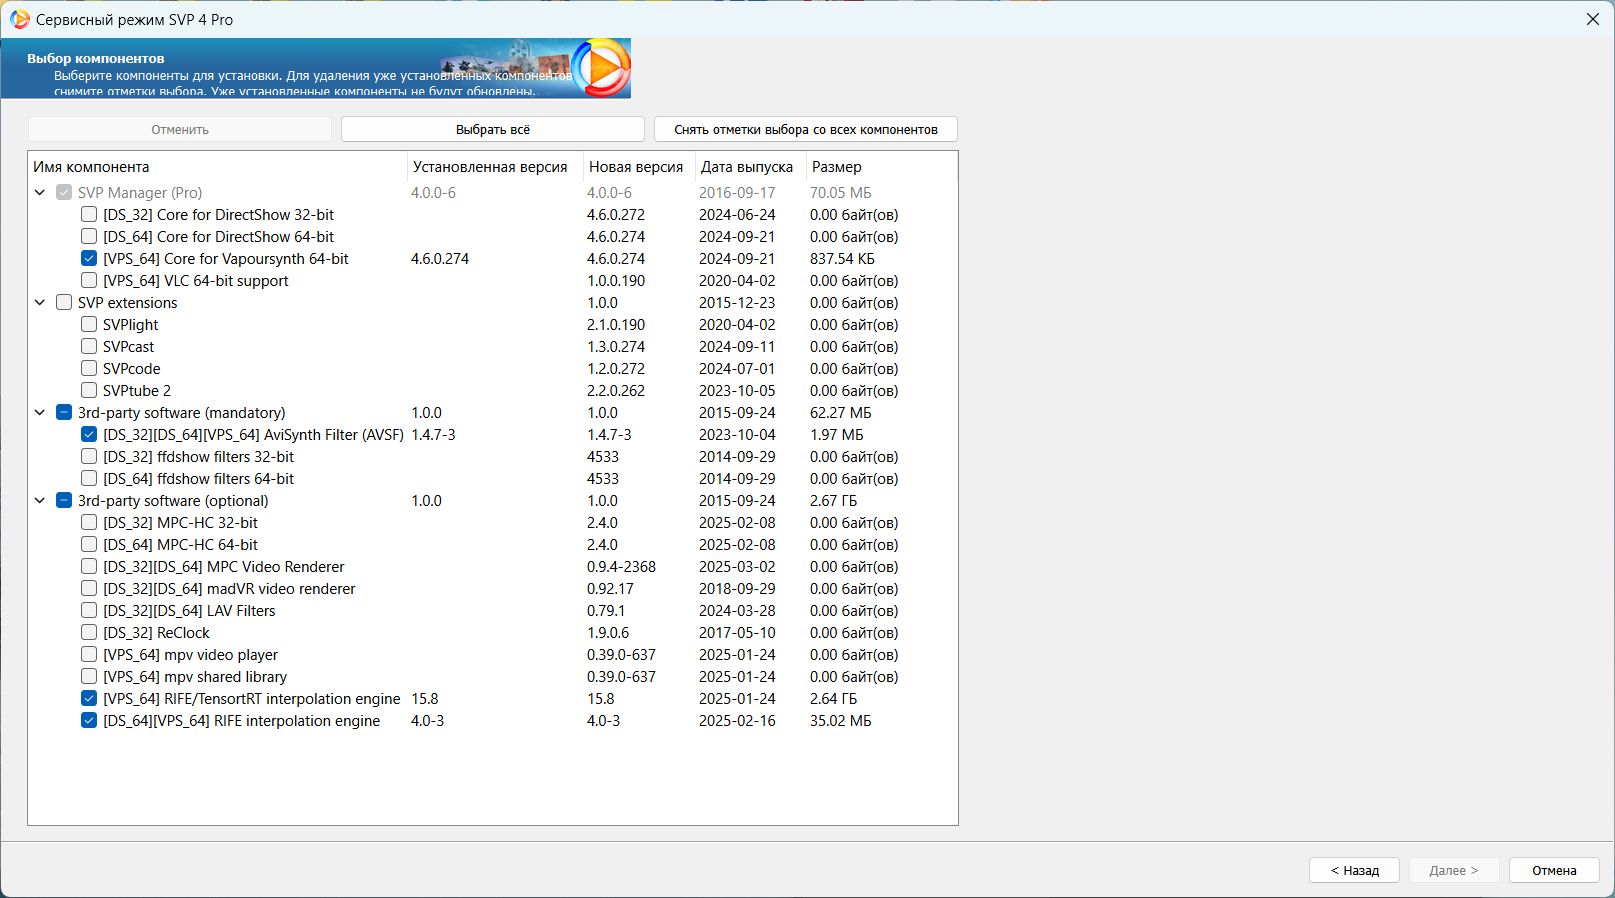Click release date 2025-03-02 cell
Viewport: 1615px width, 898px height.
(x=737, y=566)
